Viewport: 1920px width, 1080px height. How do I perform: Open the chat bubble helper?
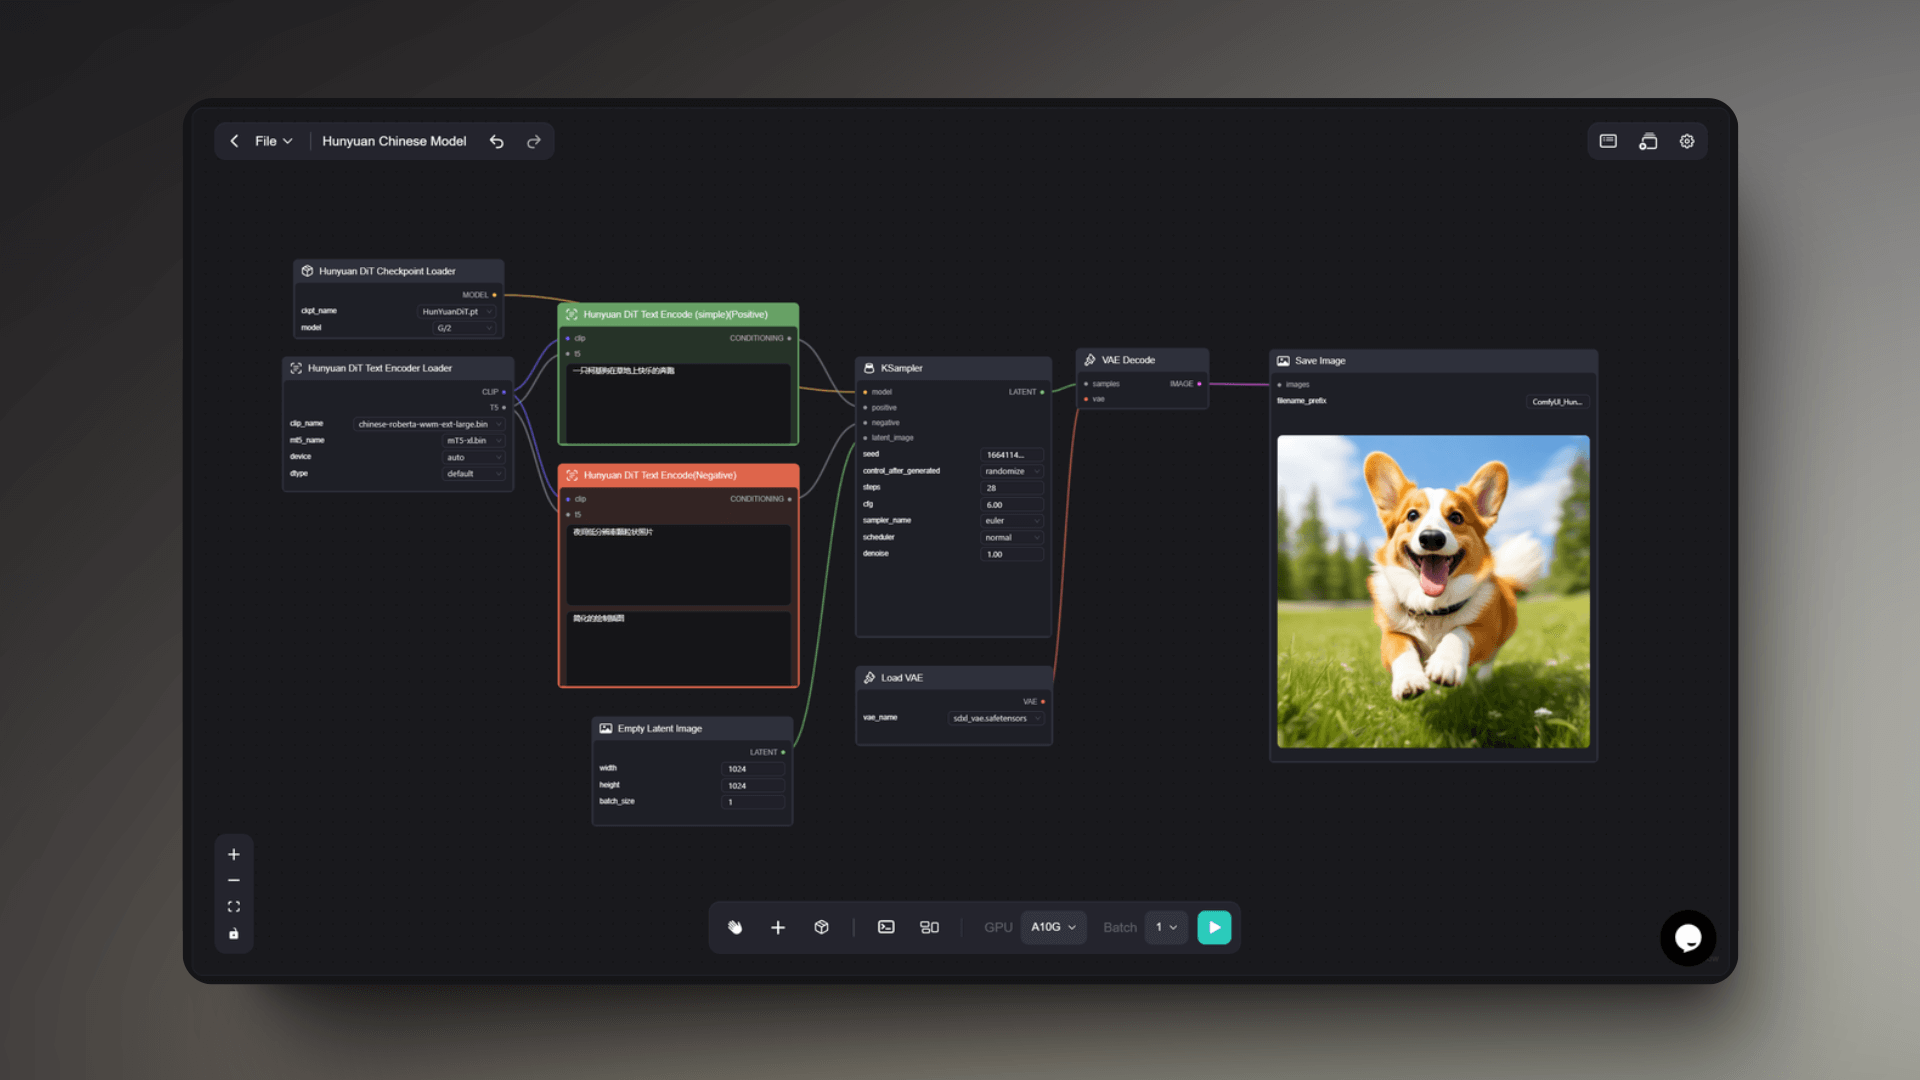[x=1688, y=938]
